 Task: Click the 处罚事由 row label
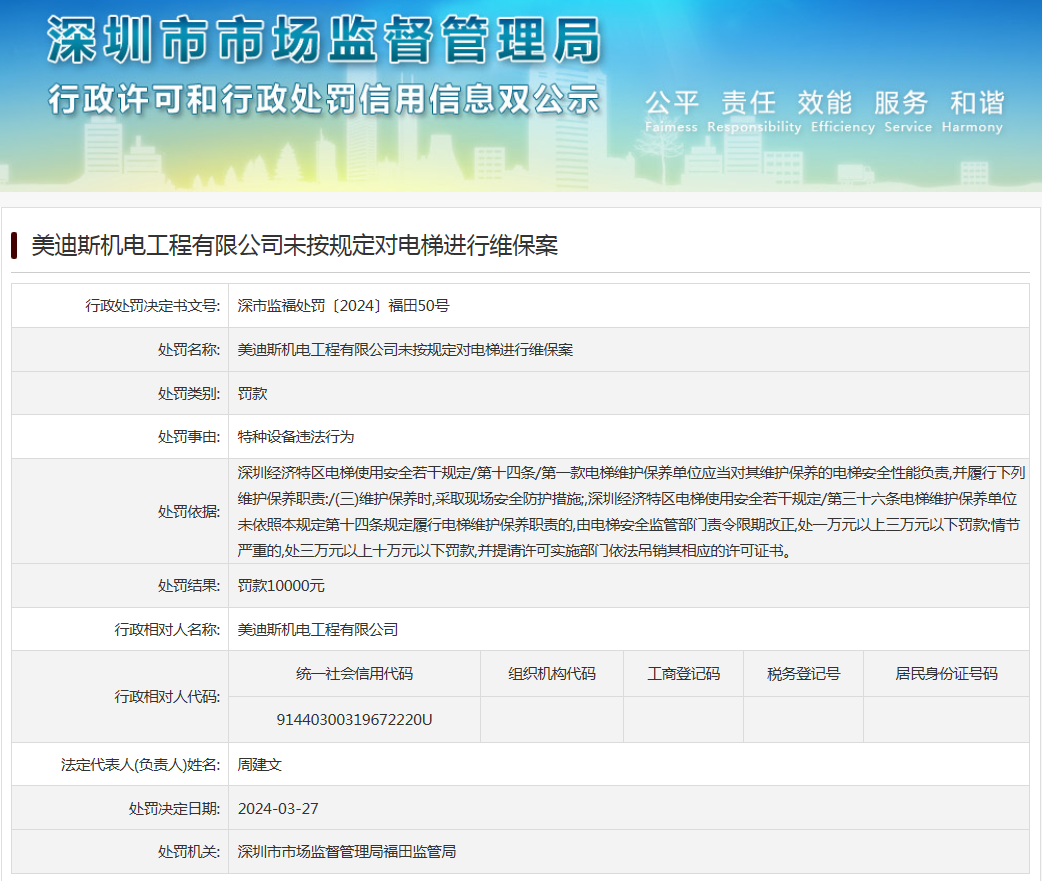click(x=189, y=437)
